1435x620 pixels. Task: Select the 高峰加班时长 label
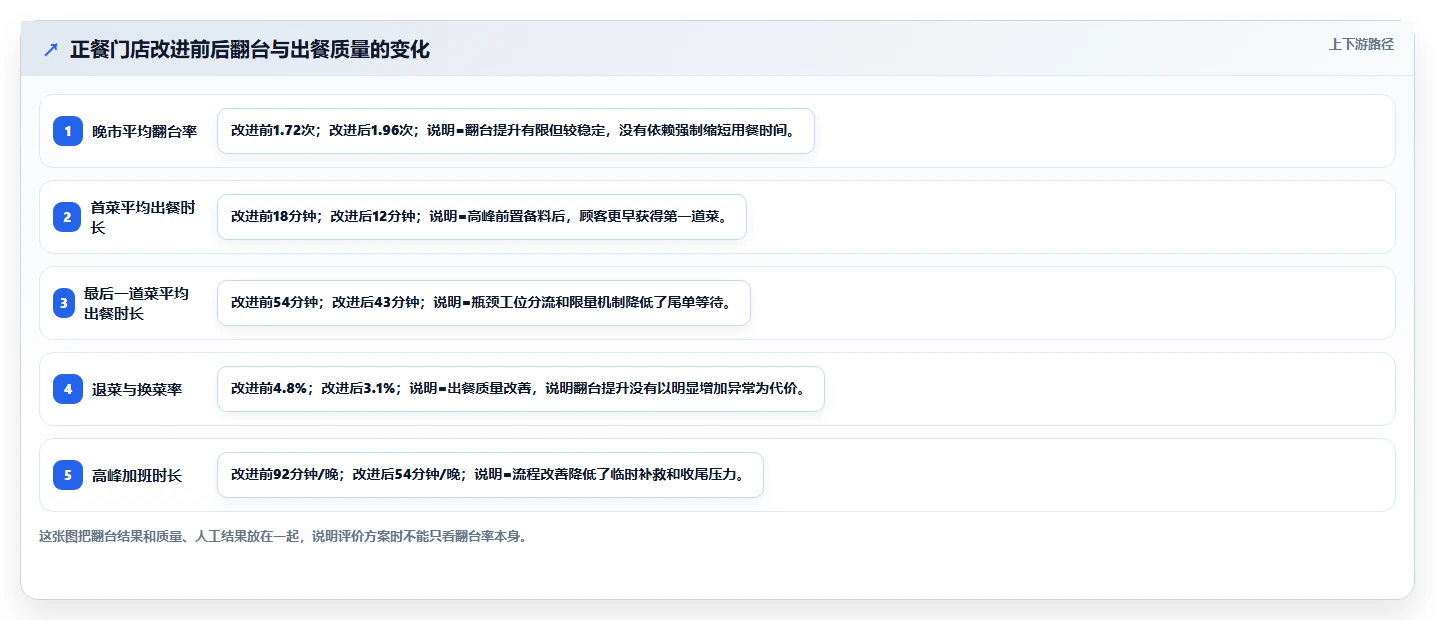point(137,475)
